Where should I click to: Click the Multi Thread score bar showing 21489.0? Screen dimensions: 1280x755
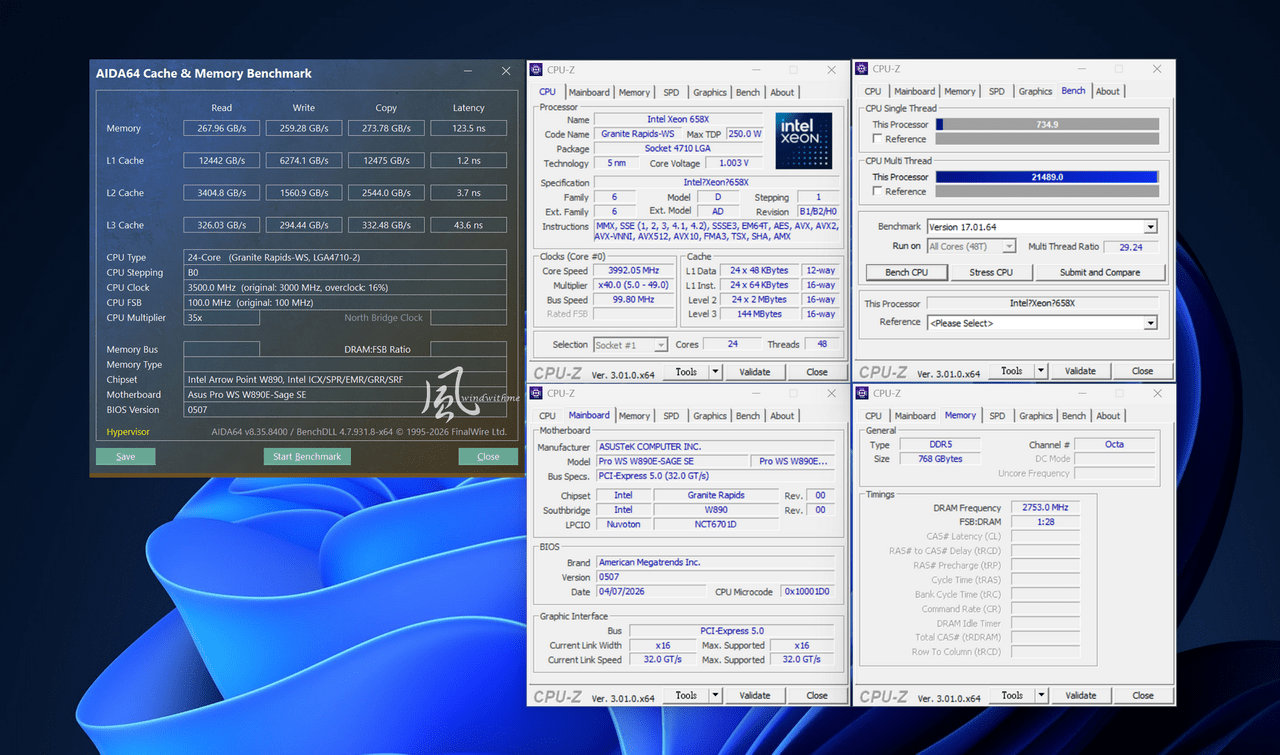[1047, 177]
